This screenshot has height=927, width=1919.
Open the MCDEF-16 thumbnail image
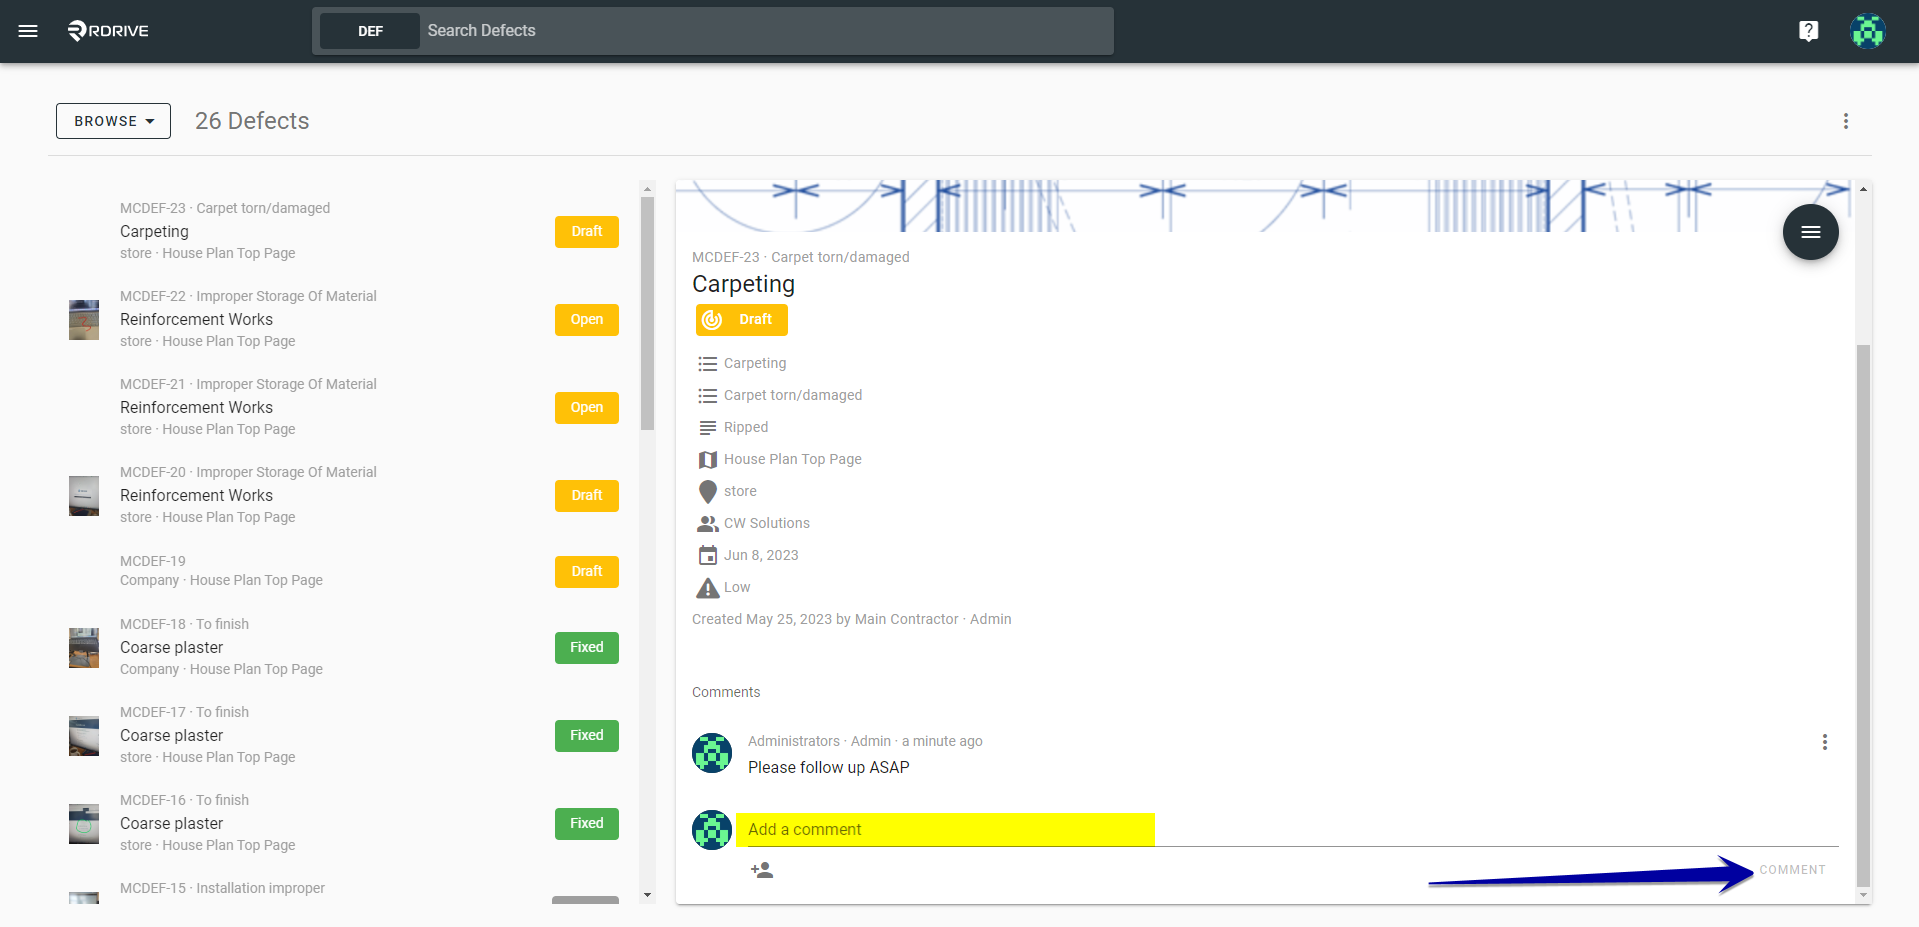(84, 824)
